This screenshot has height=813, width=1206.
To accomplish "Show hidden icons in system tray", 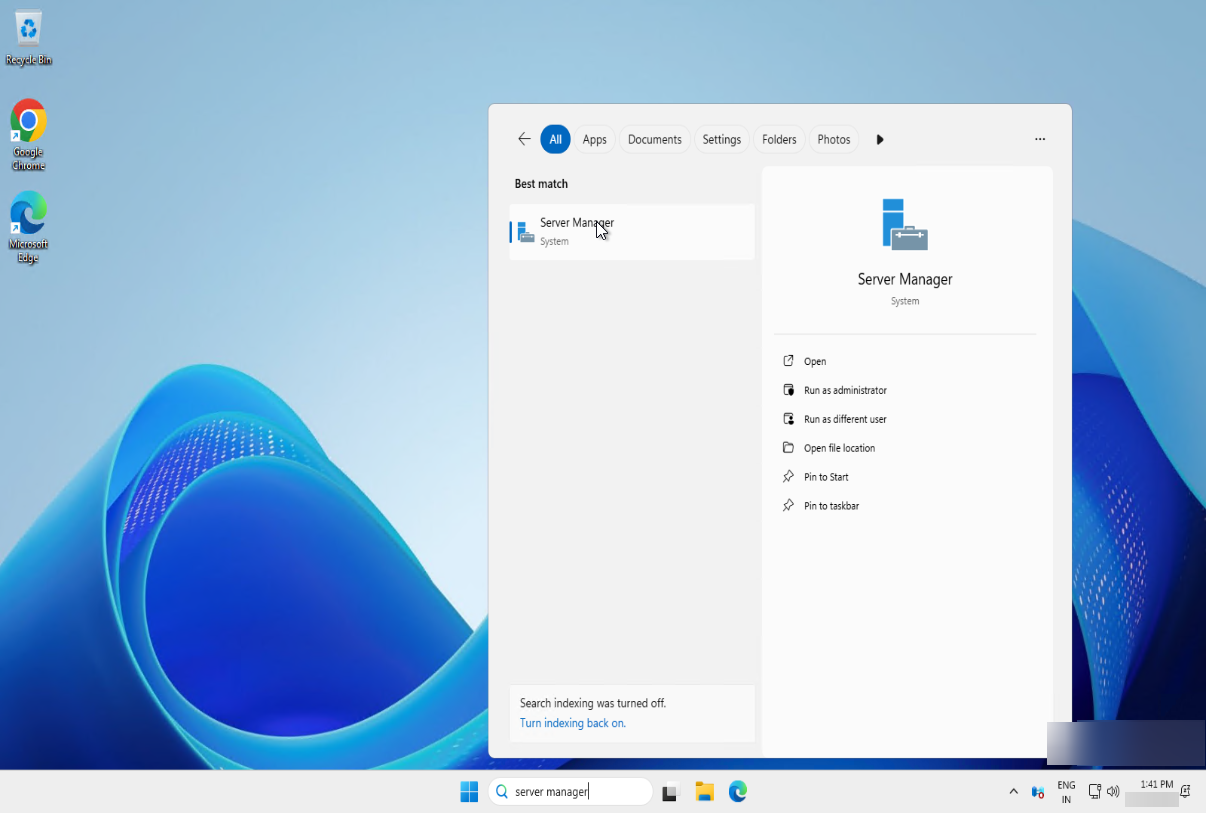I will coord(1013,792).
